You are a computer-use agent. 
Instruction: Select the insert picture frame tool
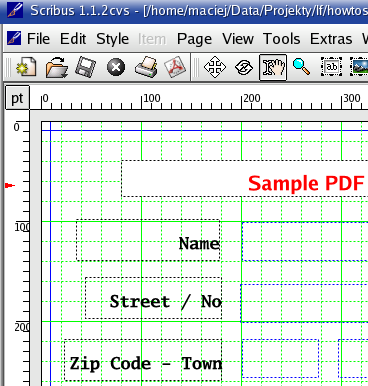(x=359, y=67)
